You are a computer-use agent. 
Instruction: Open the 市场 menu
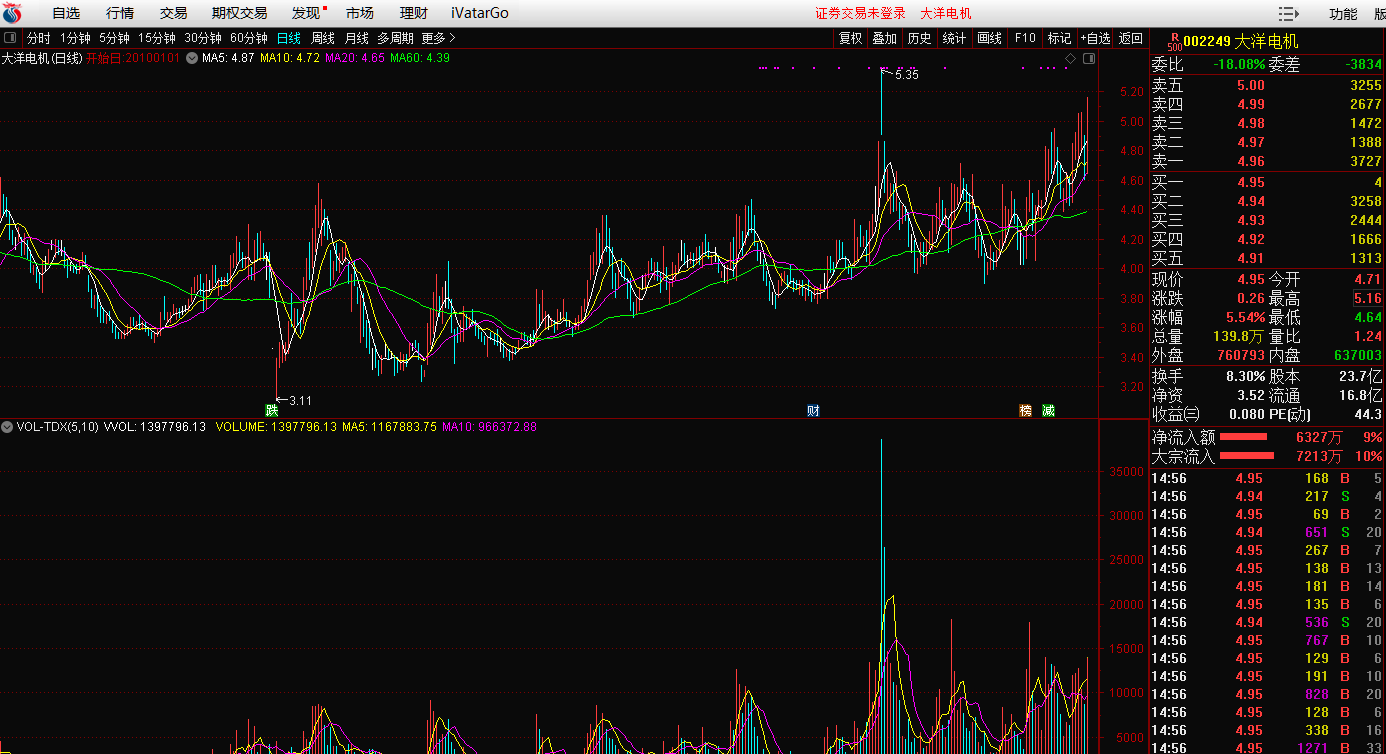360,13
